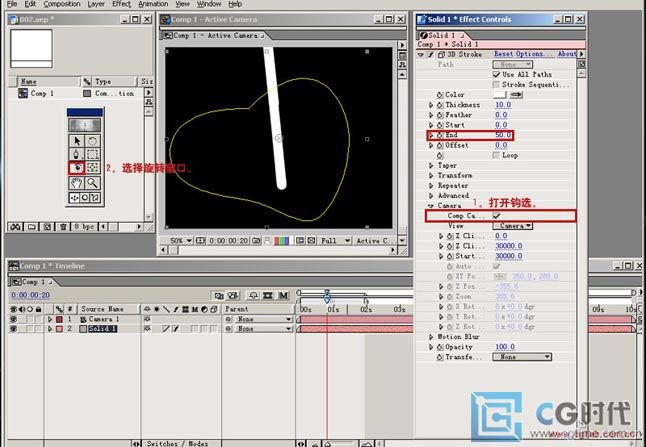Click the trash delete icon in Project
The image size is (646, 447).
63,227
